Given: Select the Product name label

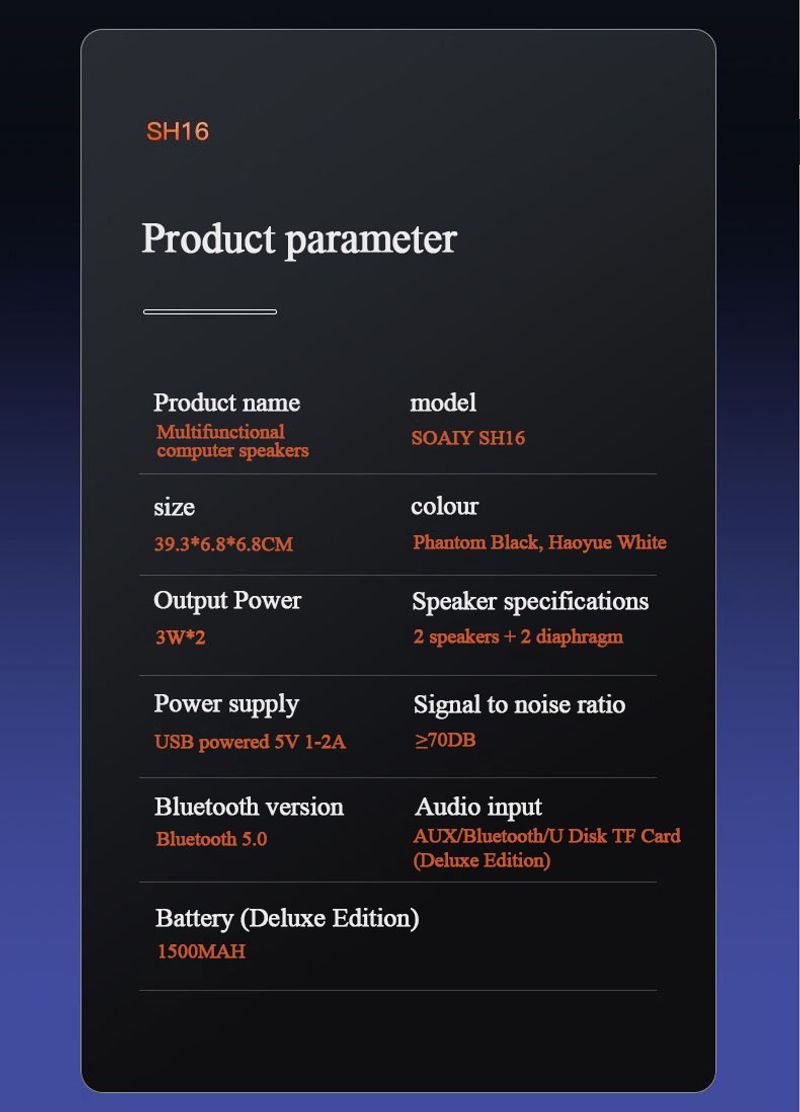Looking at the screenshot, I should click(227, 403).
